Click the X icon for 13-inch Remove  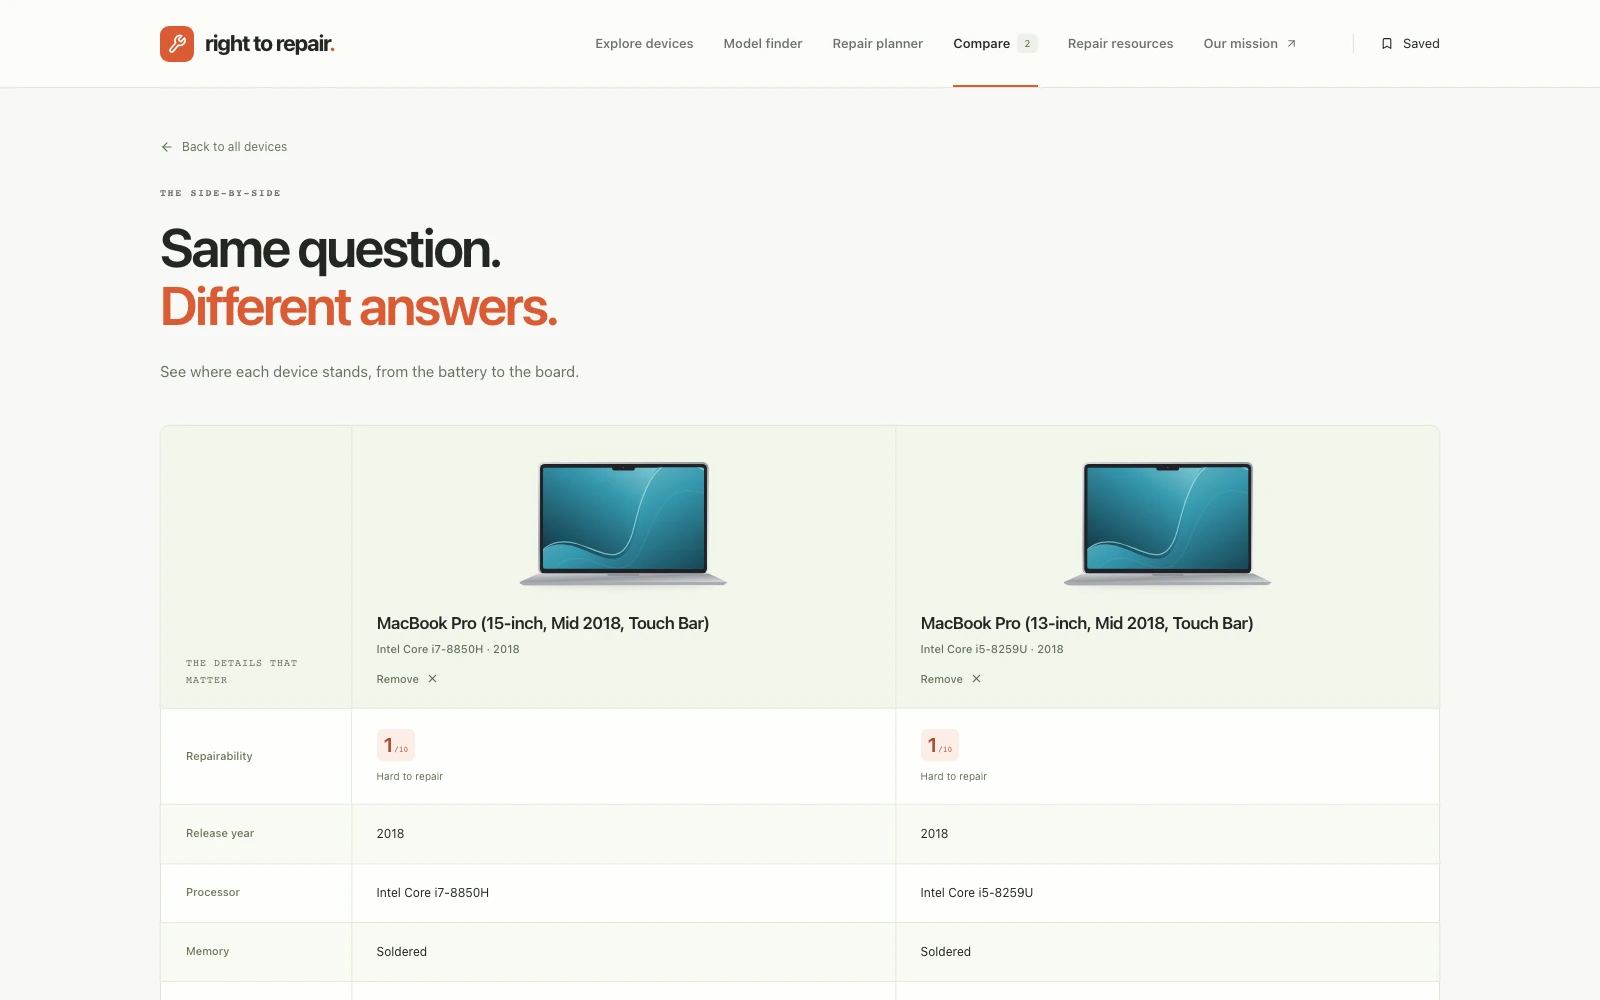pos(977,679)
